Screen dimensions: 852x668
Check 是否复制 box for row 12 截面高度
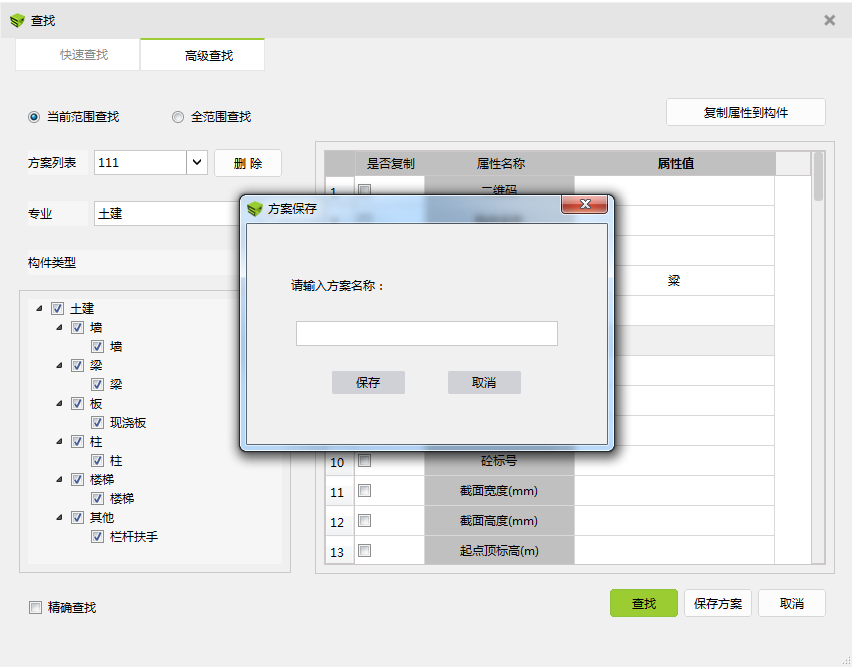(365, 521)
